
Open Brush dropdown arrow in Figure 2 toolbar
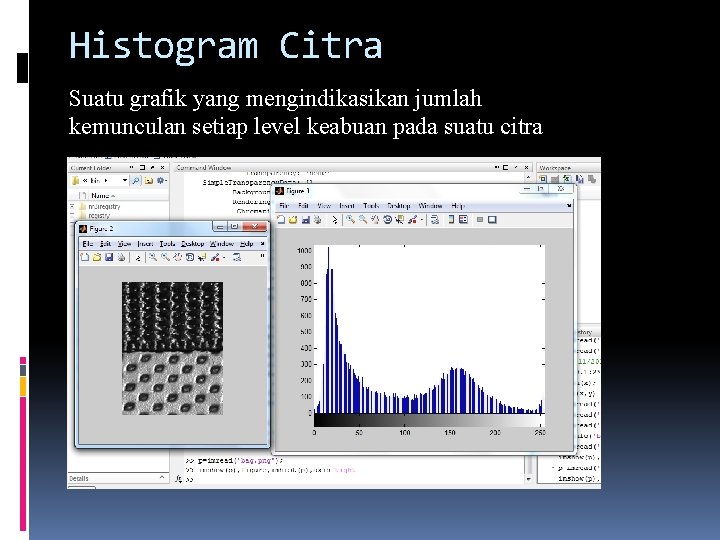pyautogui.click(x=224, y=258)
